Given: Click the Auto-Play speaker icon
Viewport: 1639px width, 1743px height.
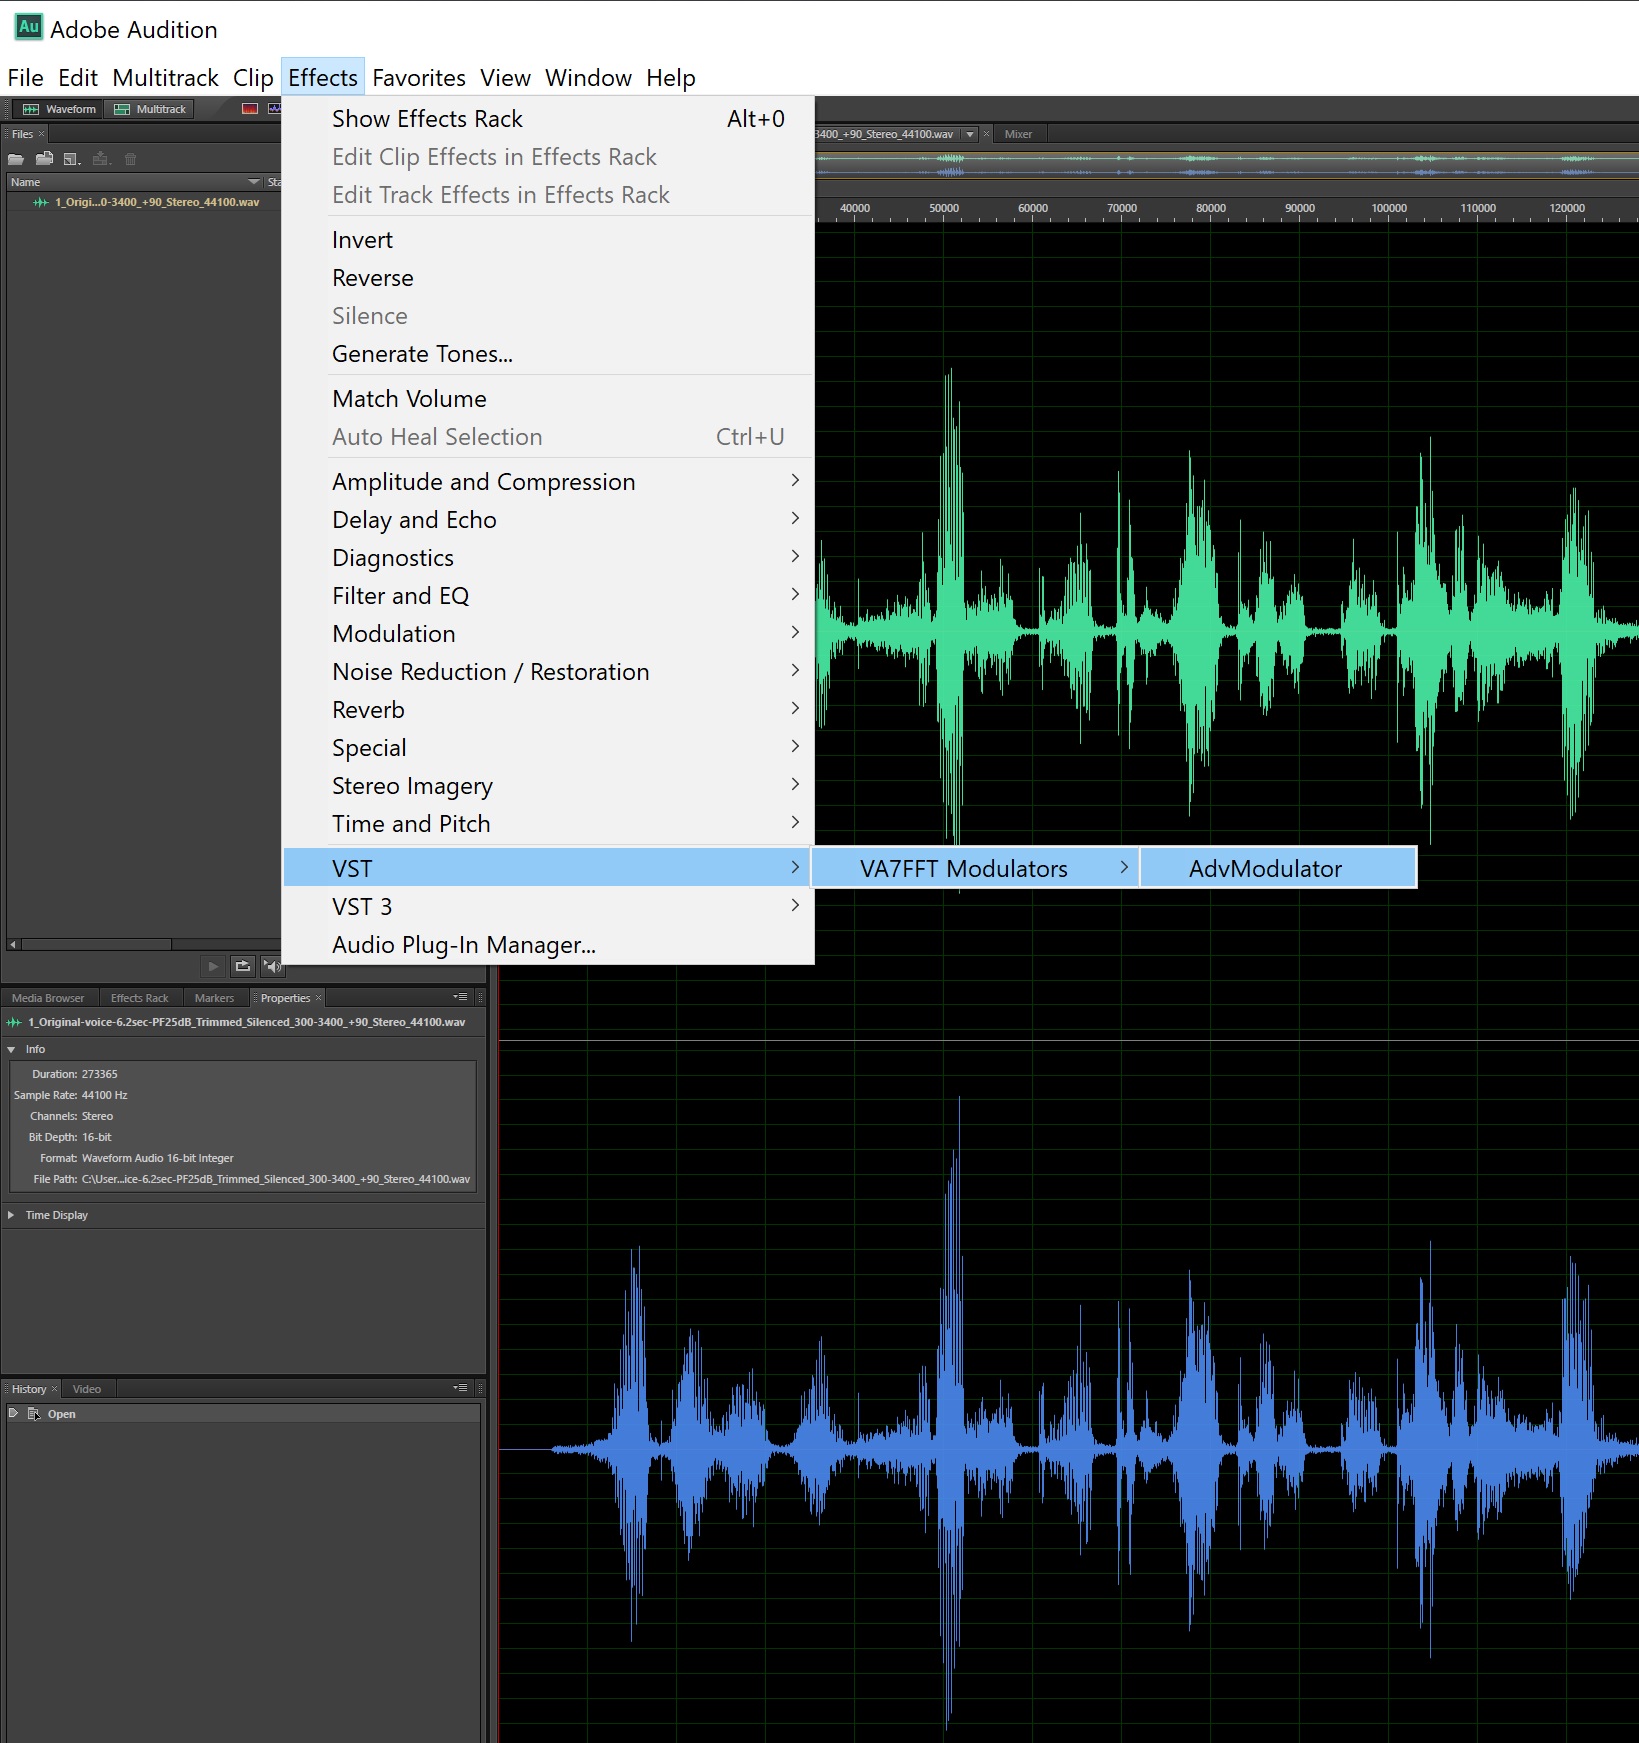Looking at the screenshot, I should (272, 966).
